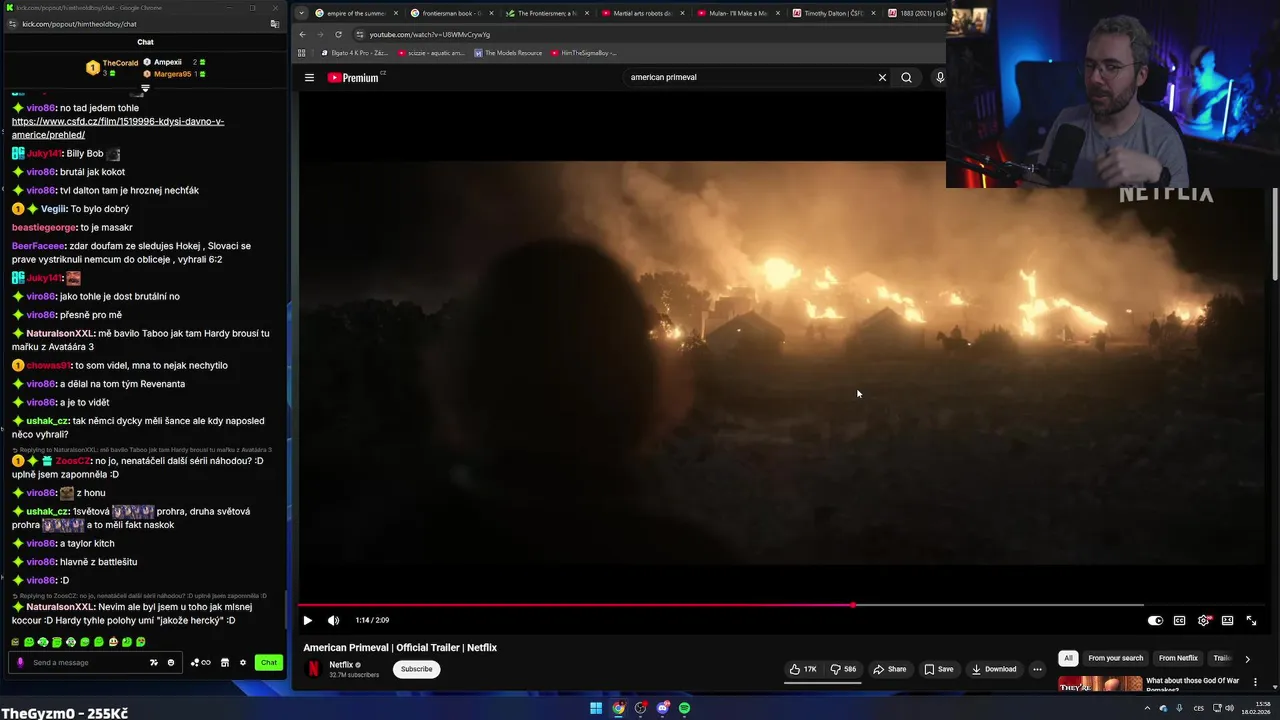Open God Of War recommended video thumbnail
Viewport: 1280px width, 720px height.
pos(1100,685)
